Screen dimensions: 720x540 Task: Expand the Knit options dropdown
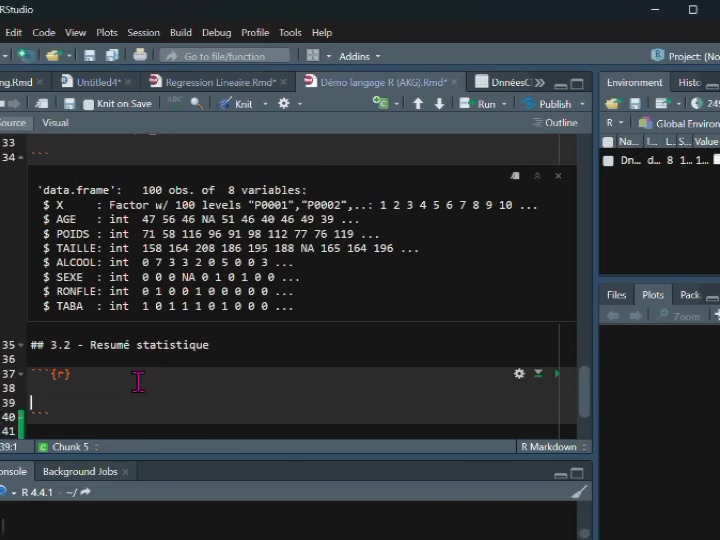coord(265,104)
